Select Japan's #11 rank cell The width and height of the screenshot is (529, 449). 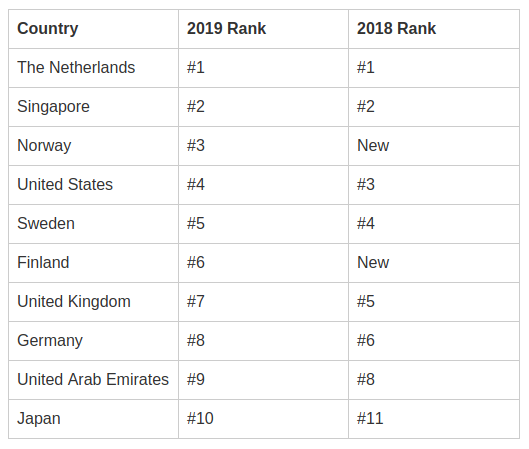(x=434, y=419)
